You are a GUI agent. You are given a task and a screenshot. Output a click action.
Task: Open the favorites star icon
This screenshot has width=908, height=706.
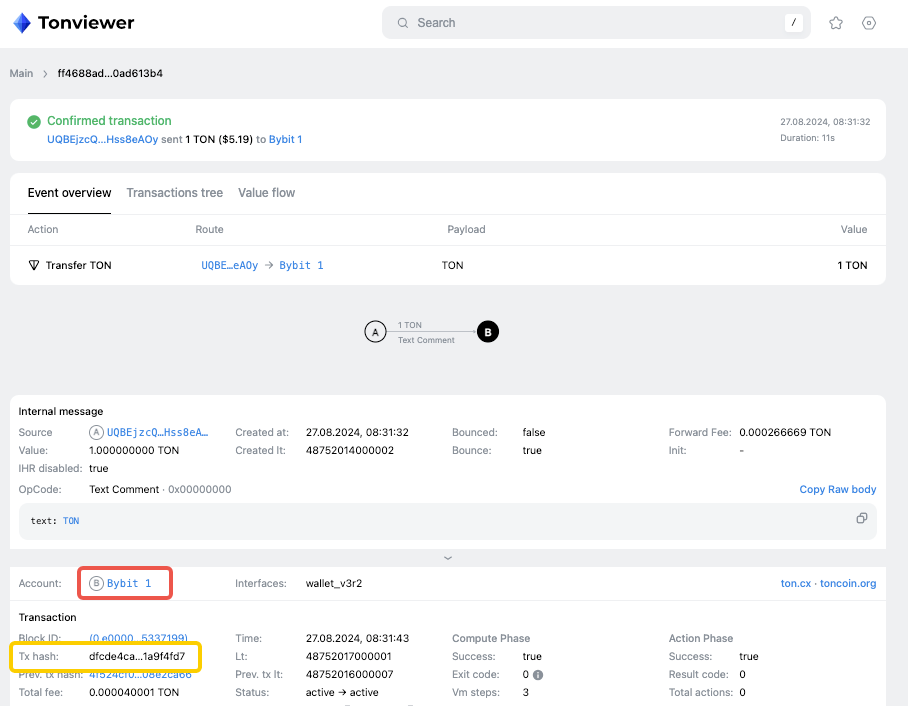[x=836, y=23]
